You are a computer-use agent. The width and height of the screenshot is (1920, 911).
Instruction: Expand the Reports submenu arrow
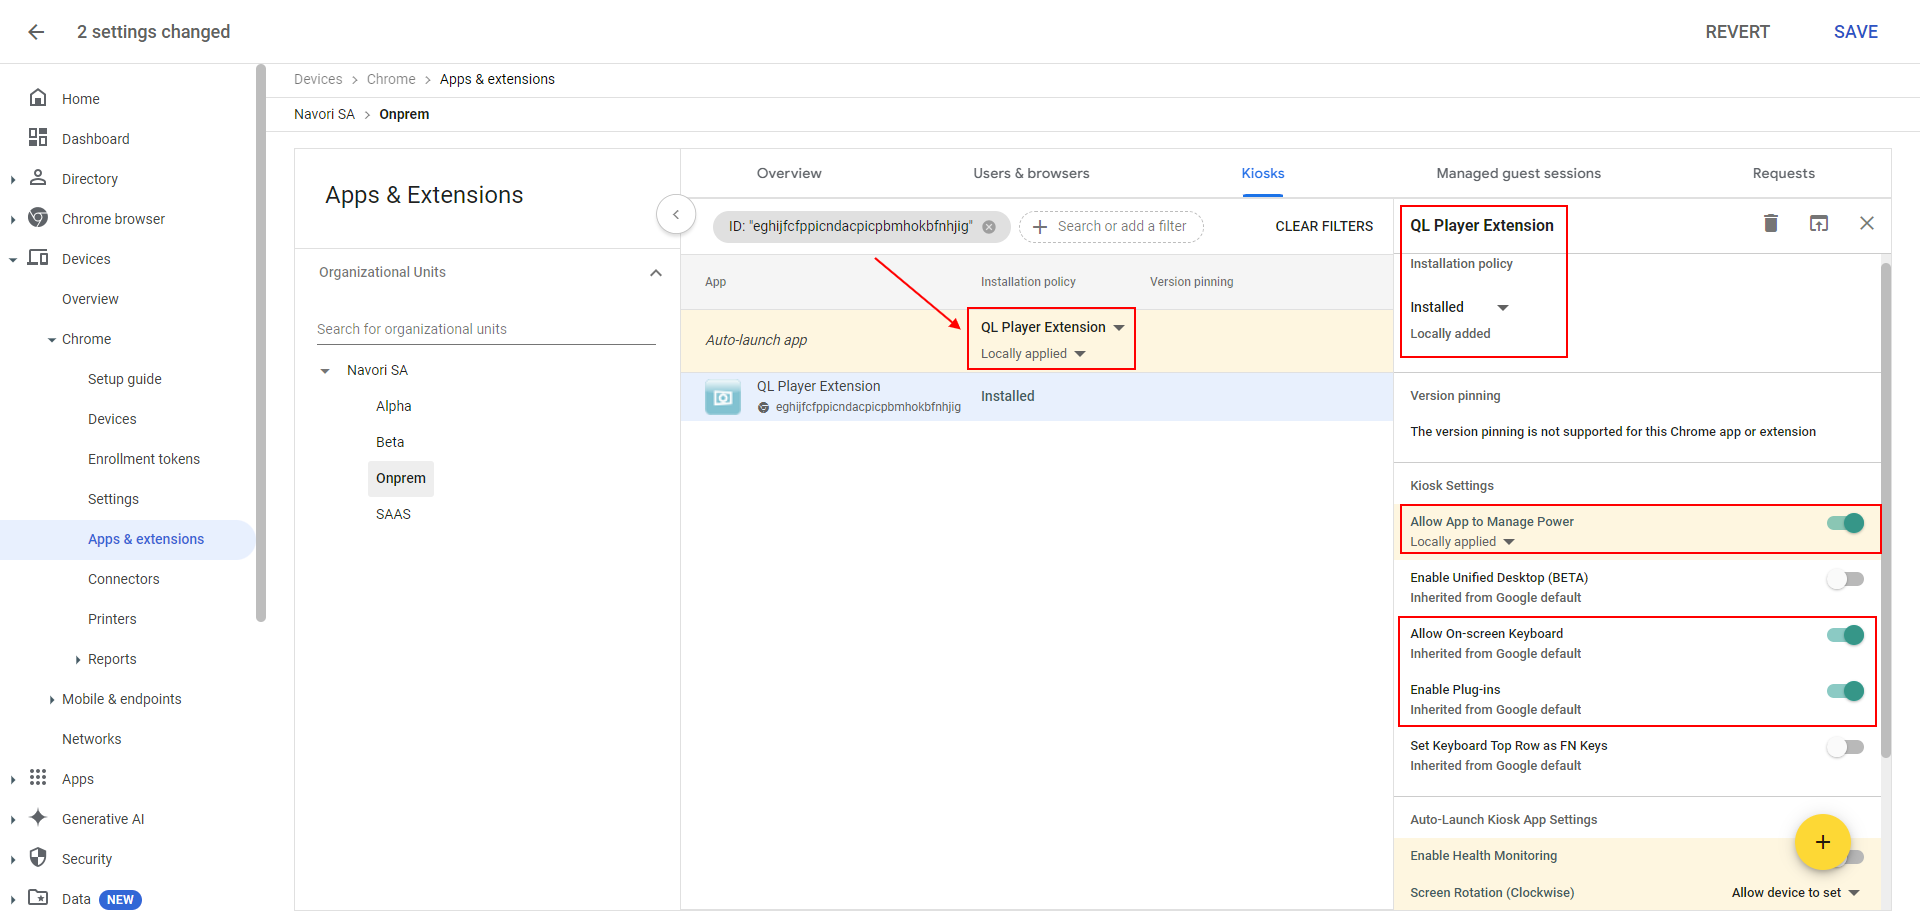tap(78, 660)
